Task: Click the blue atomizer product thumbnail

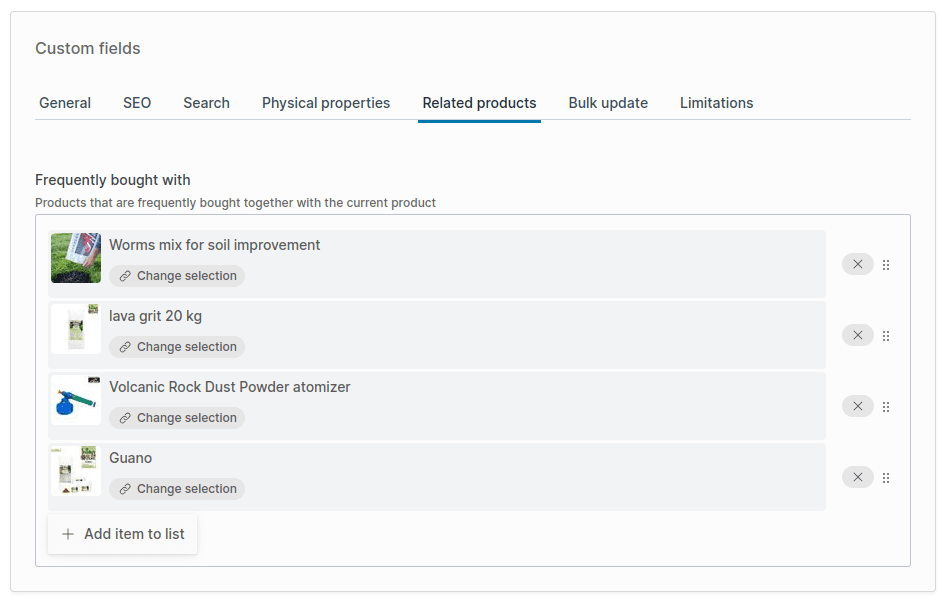Action: click(76, 400)
